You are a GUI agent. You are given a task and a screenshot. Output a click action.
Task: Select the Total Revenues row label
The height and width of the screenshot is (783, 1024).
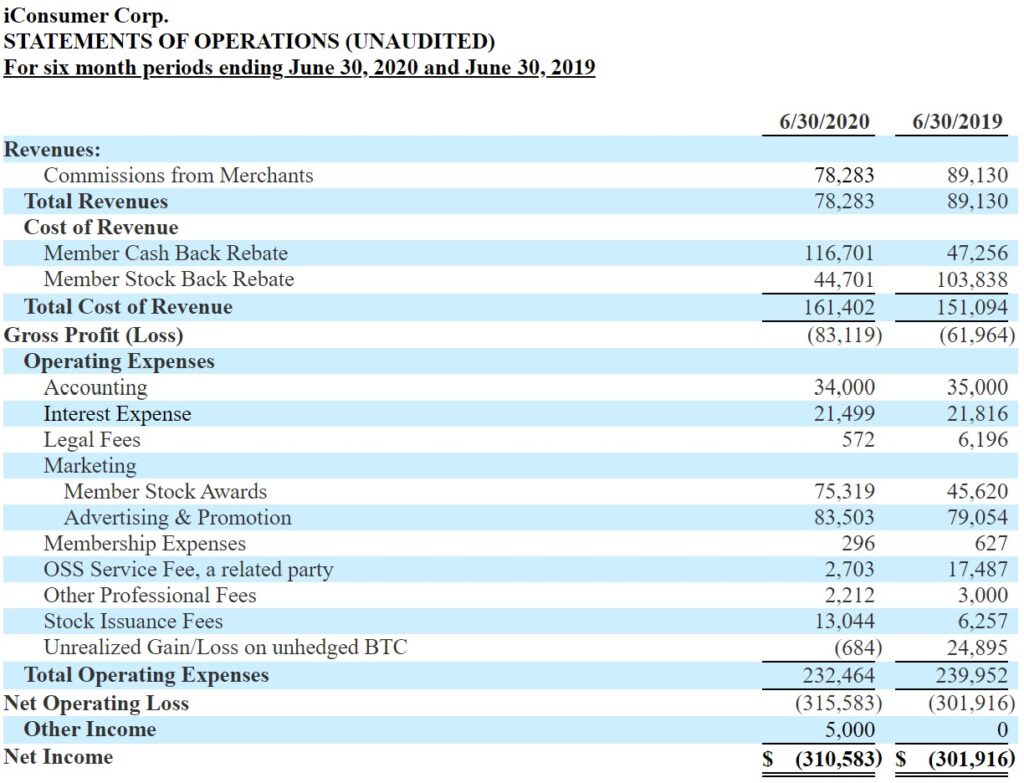click(x=96, y=201)
